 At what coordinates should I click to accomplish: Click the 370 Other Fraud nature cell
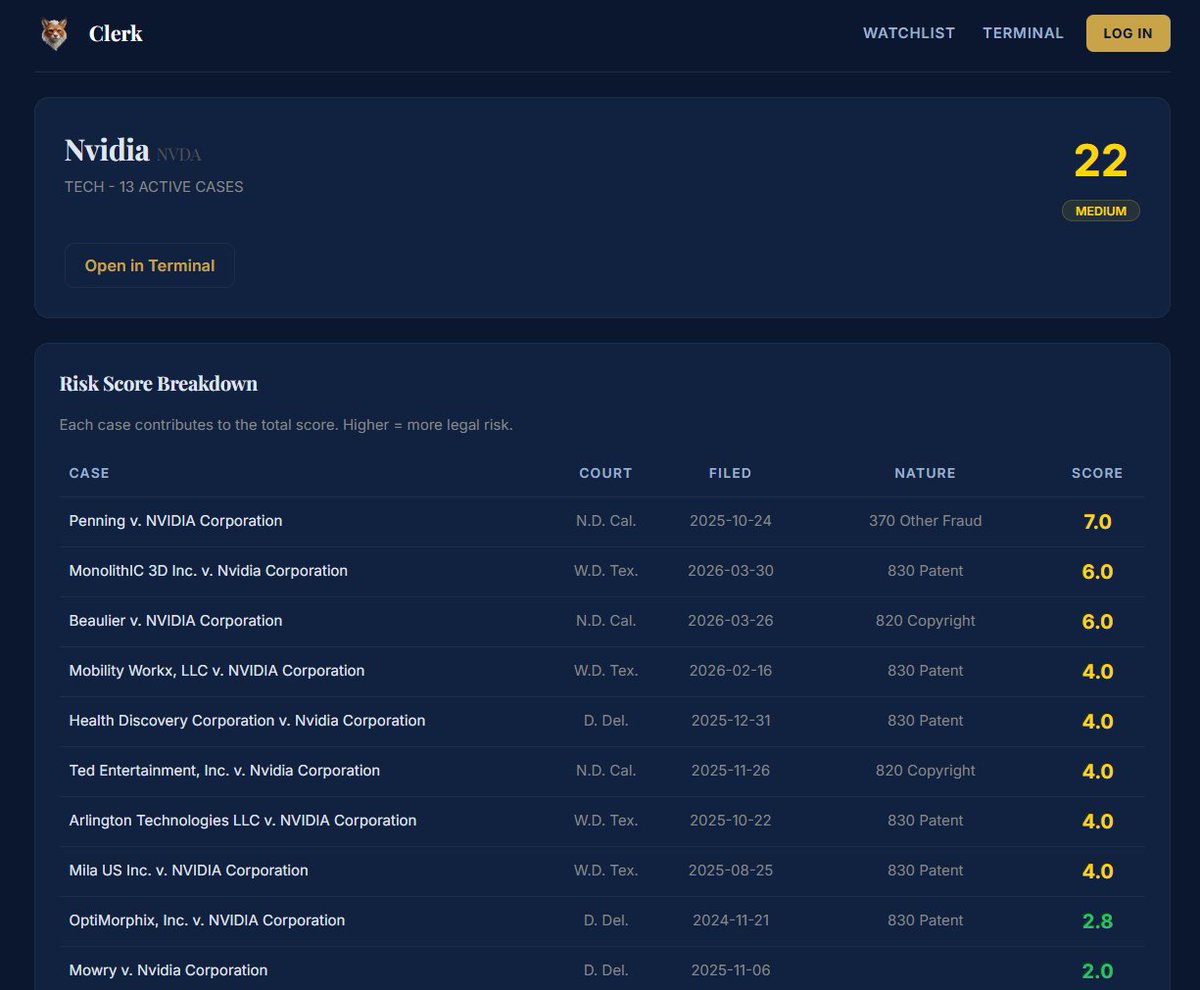[925, 521]
